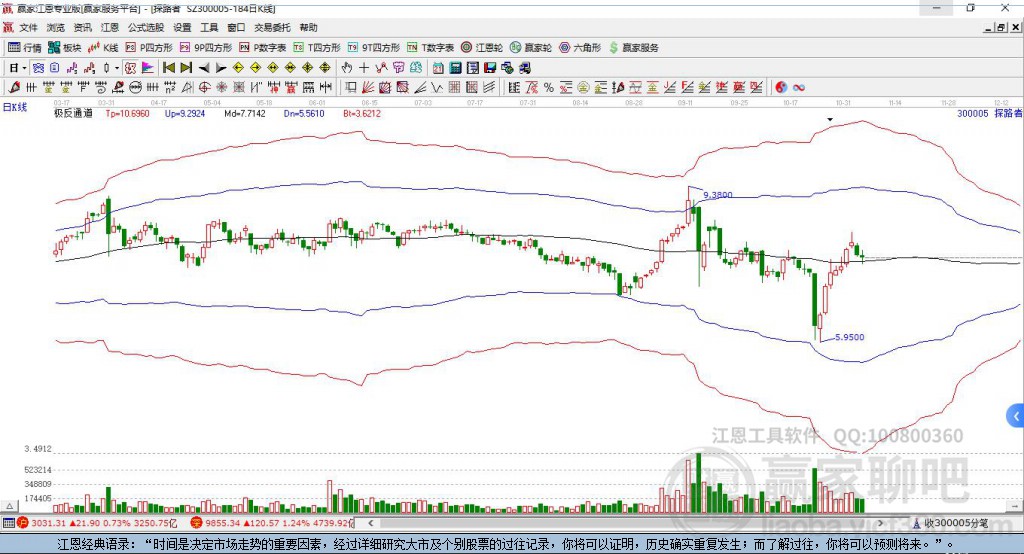Click the floppy disk save icon
The image size is (1024, 554).
490,68
